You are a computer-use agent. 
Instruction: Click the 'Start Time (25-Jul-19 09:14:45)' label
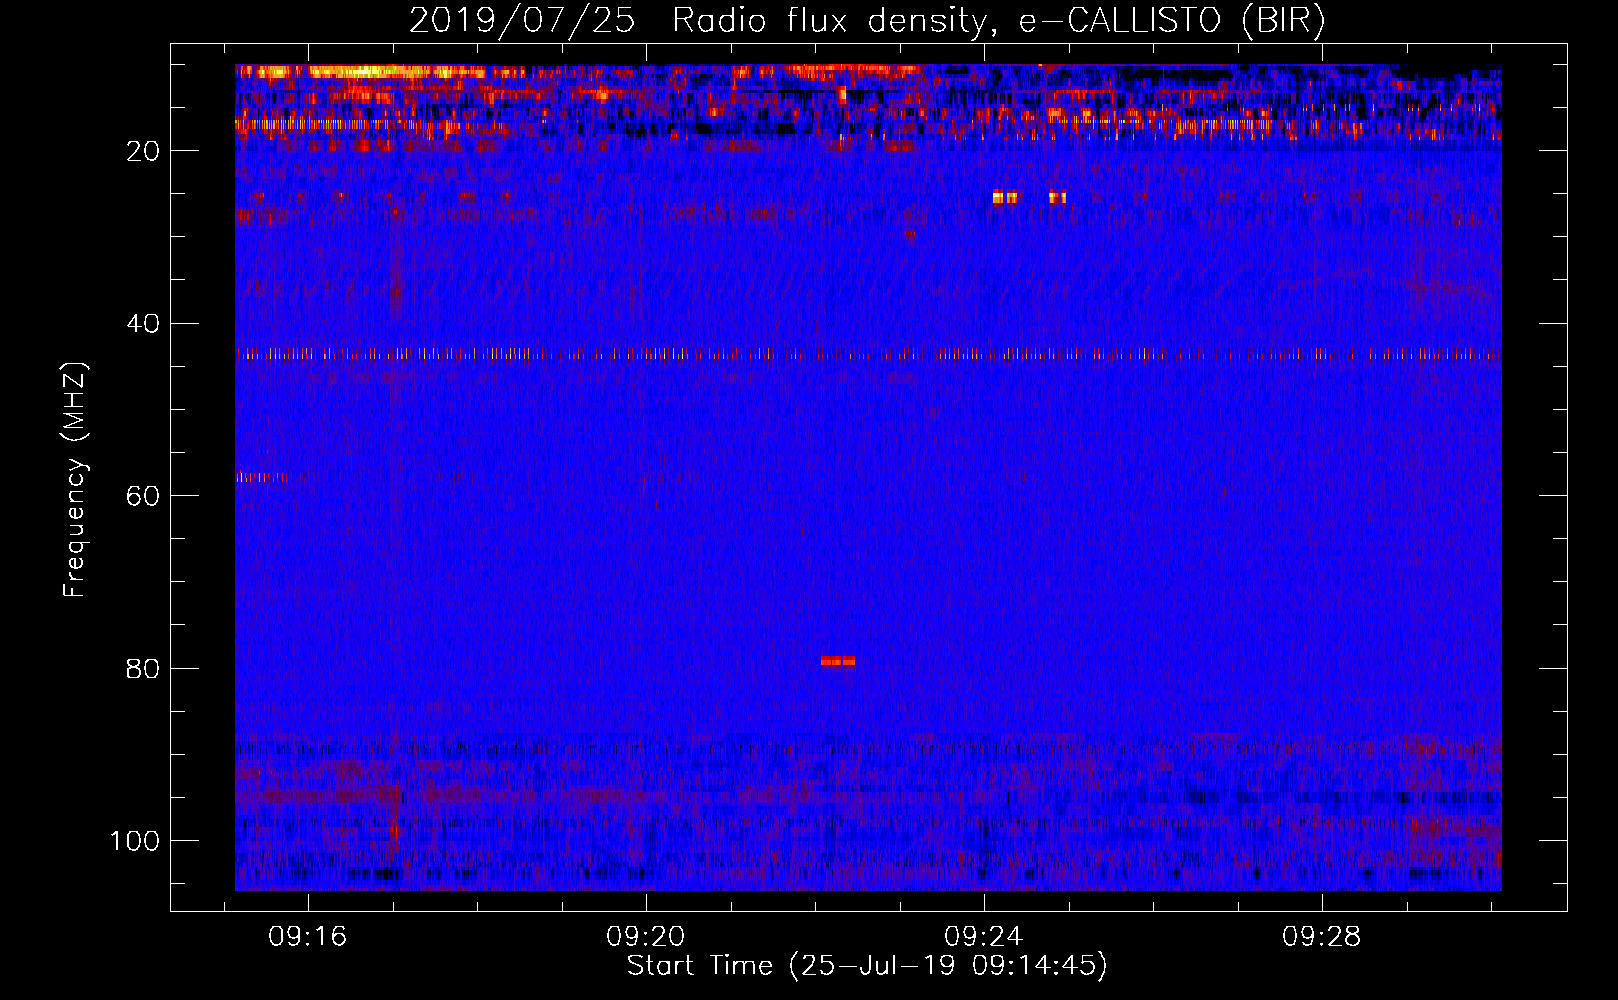(867, 966)
